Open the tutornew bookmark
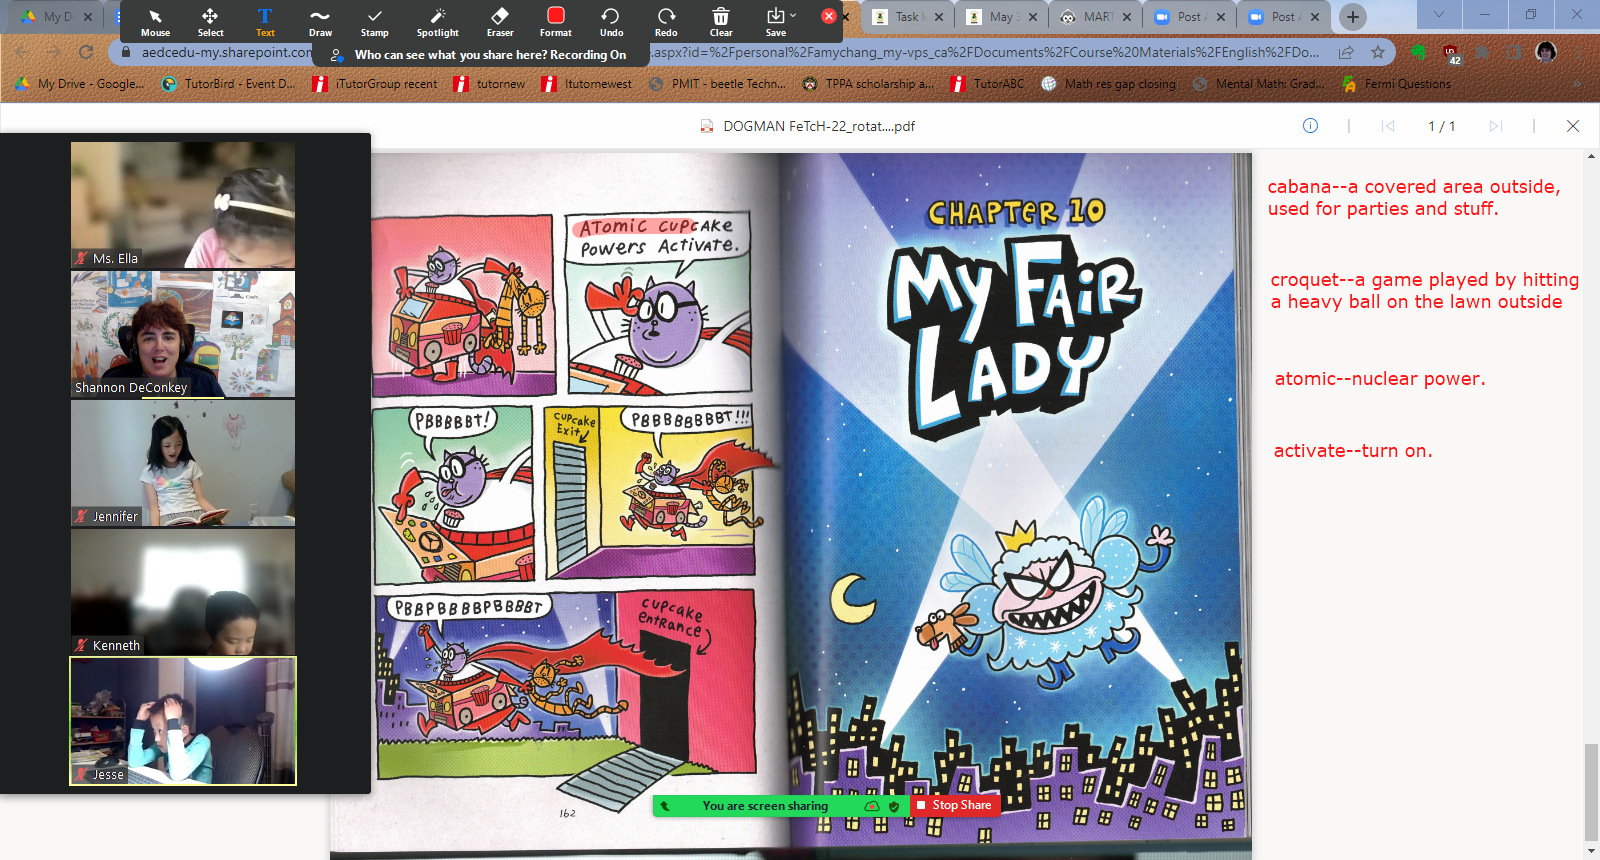Viewport: 1600px width, 860px height. click(490, 84)
